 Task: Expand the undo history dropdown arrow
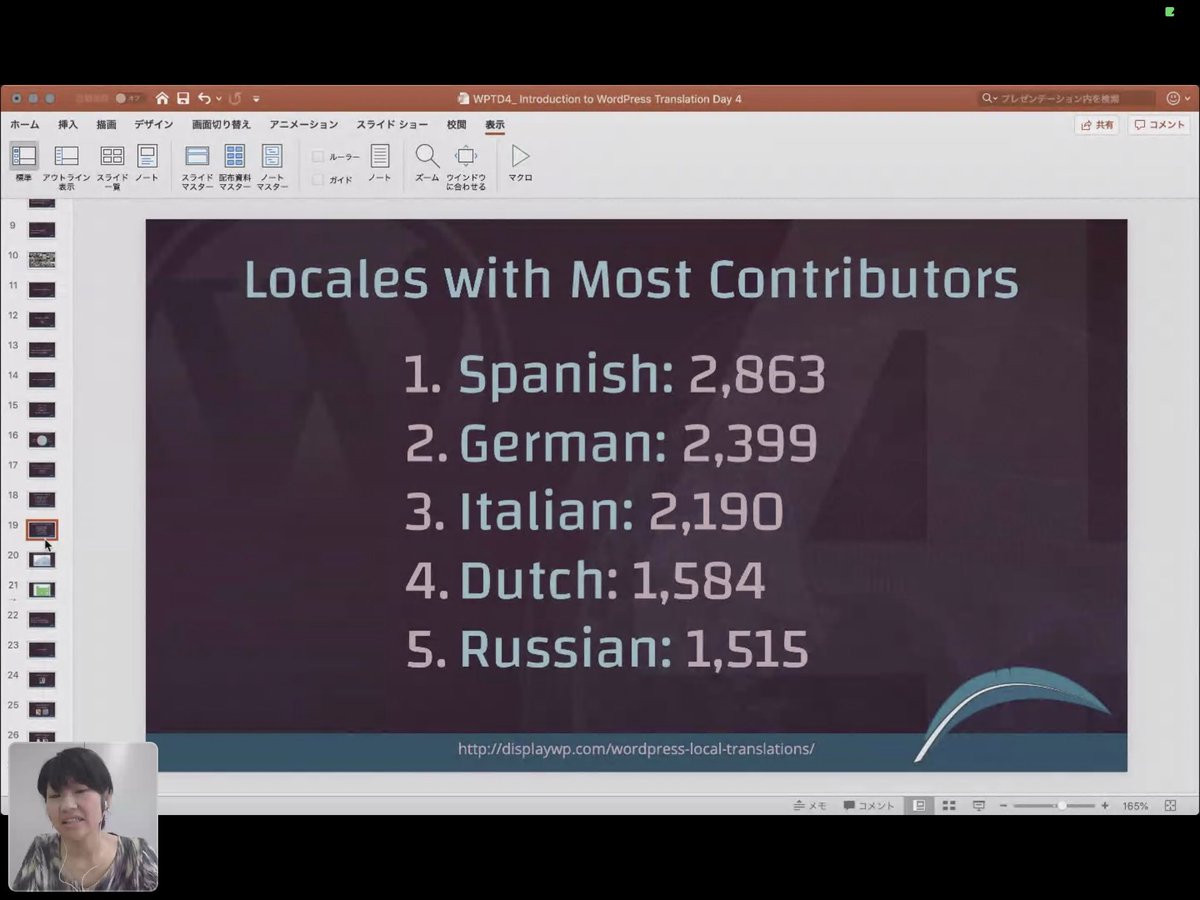click(x=219, y=99)
